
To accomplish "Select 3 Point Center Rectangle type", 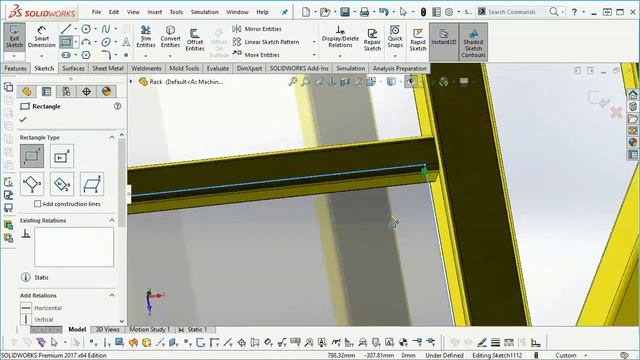I will (62, 184).
